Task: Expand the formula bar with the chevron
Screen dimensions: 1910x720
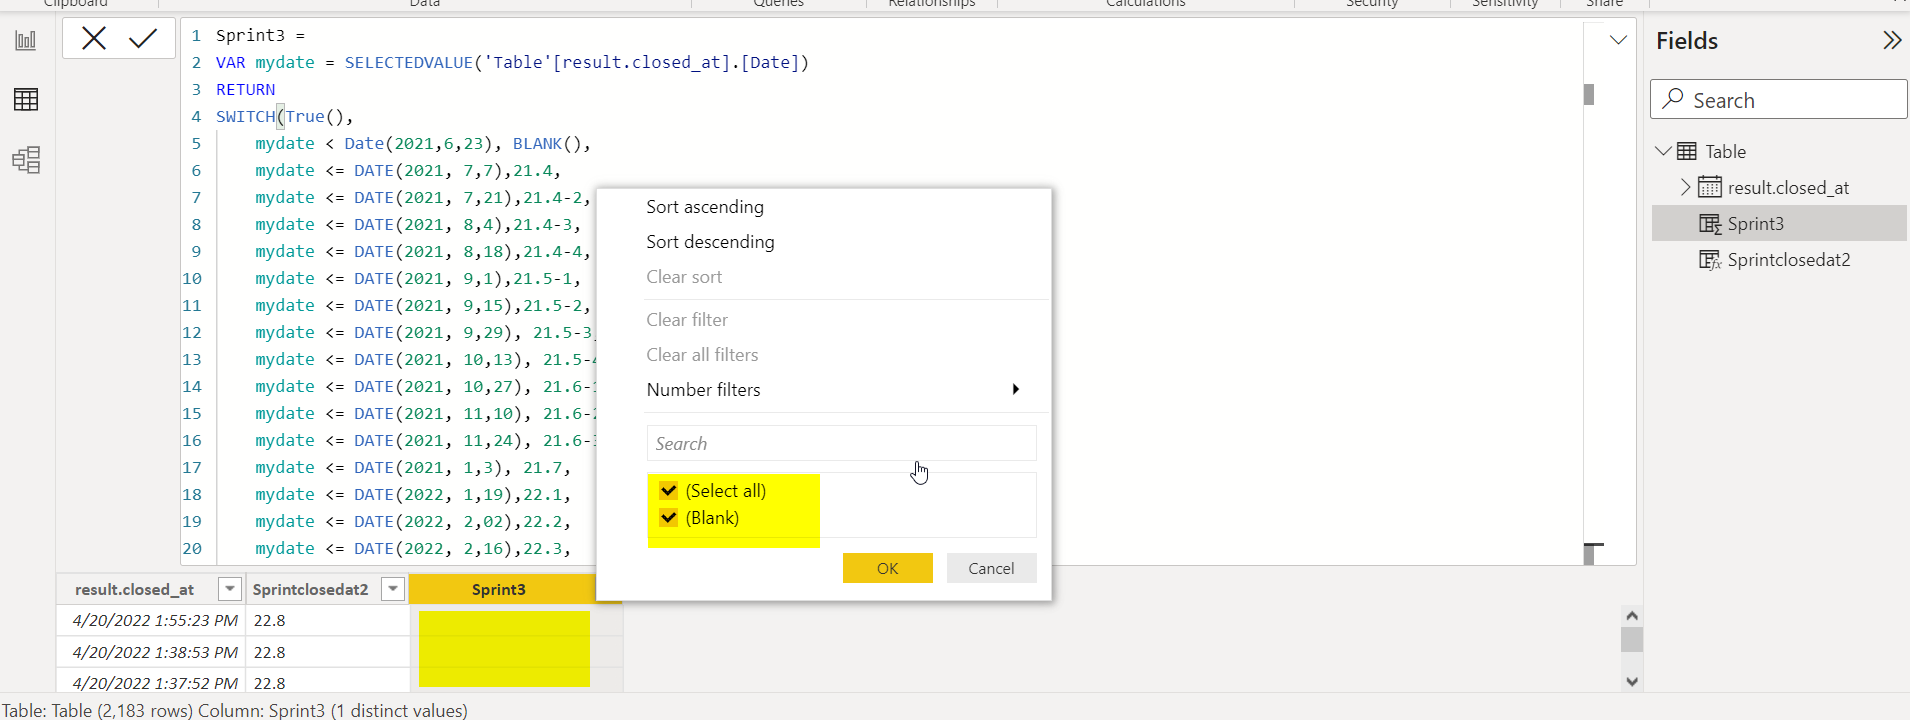Action: click(1618, 40)
